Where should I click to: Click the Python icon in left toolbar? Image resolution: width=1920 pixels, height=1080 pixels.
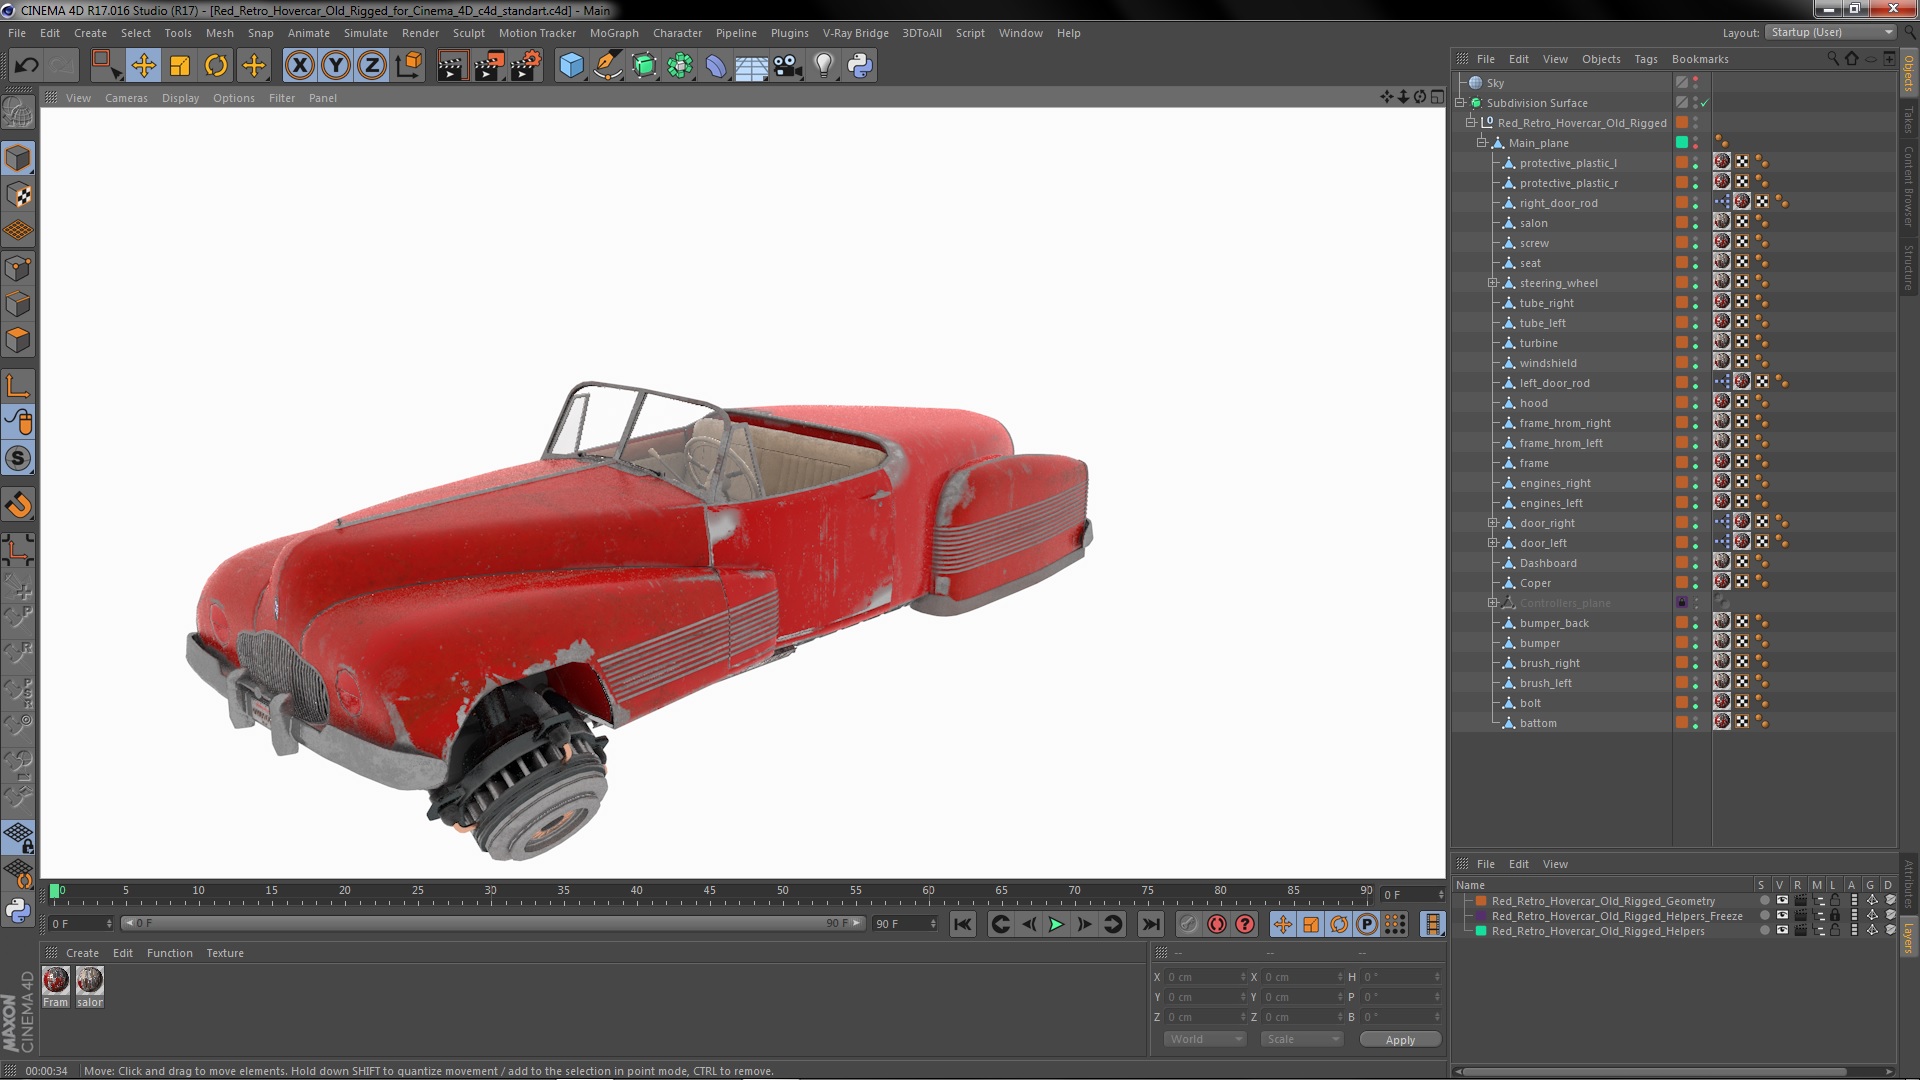18,910
